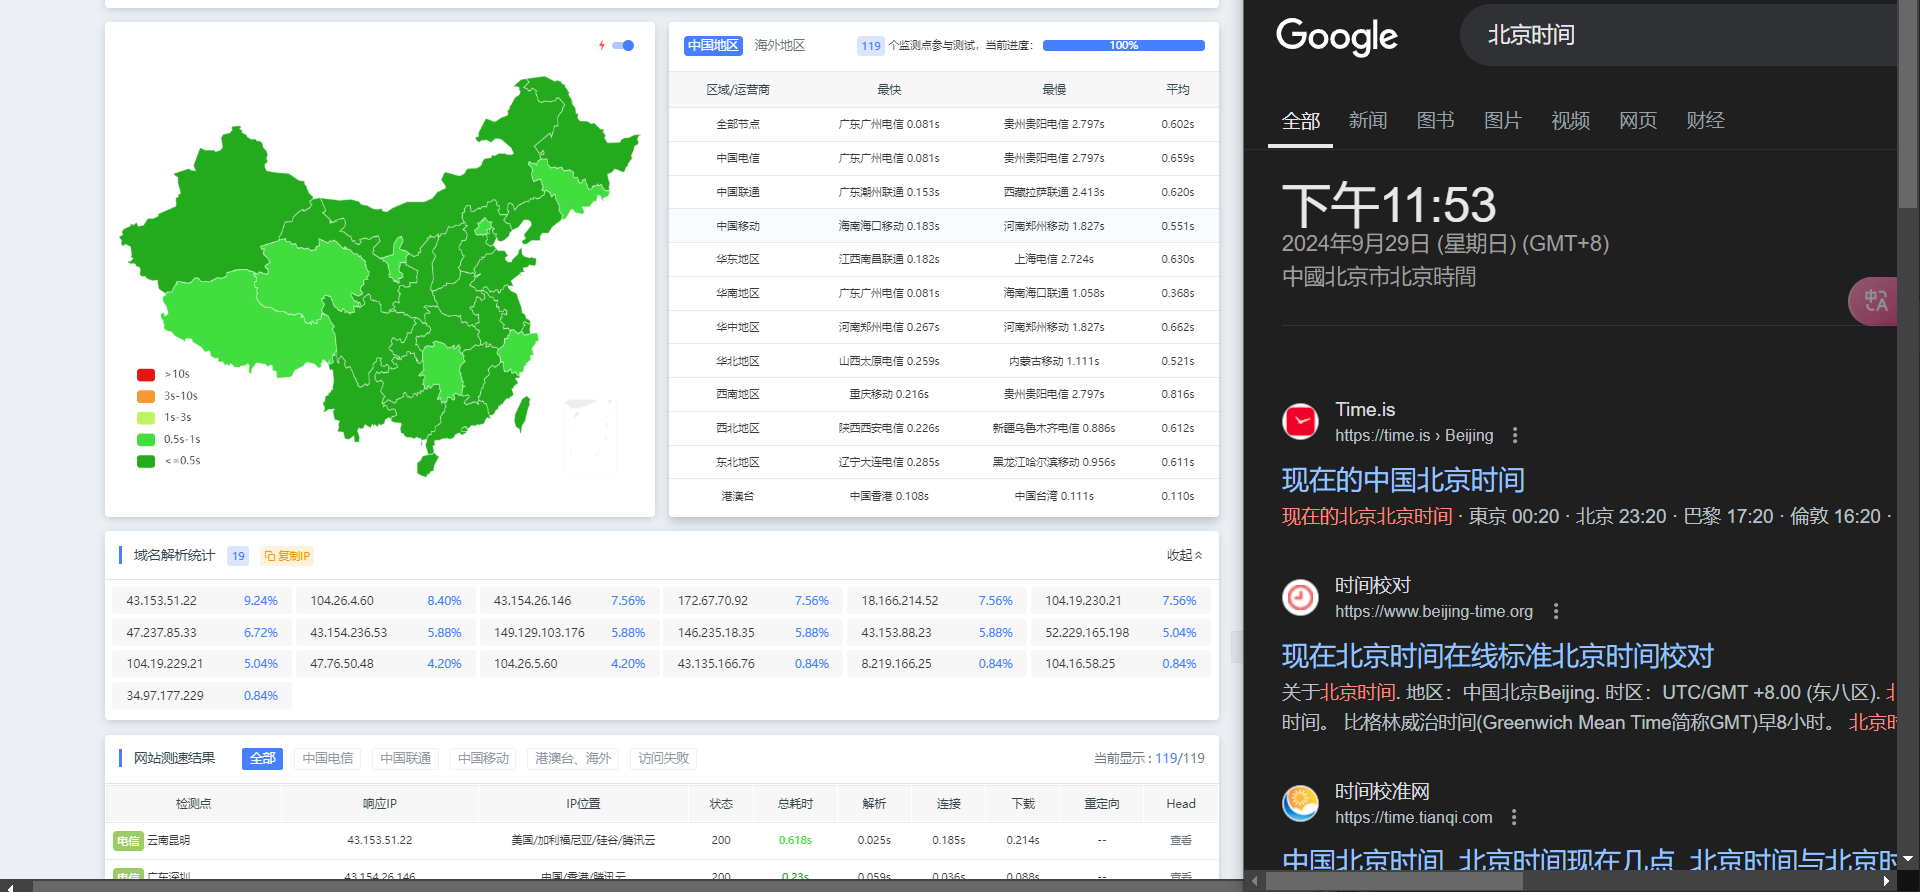Image resolution: width=1920 pixels, height=892 pixels.
Task: Select the 中国地区 tab
Action: (713, 45)
